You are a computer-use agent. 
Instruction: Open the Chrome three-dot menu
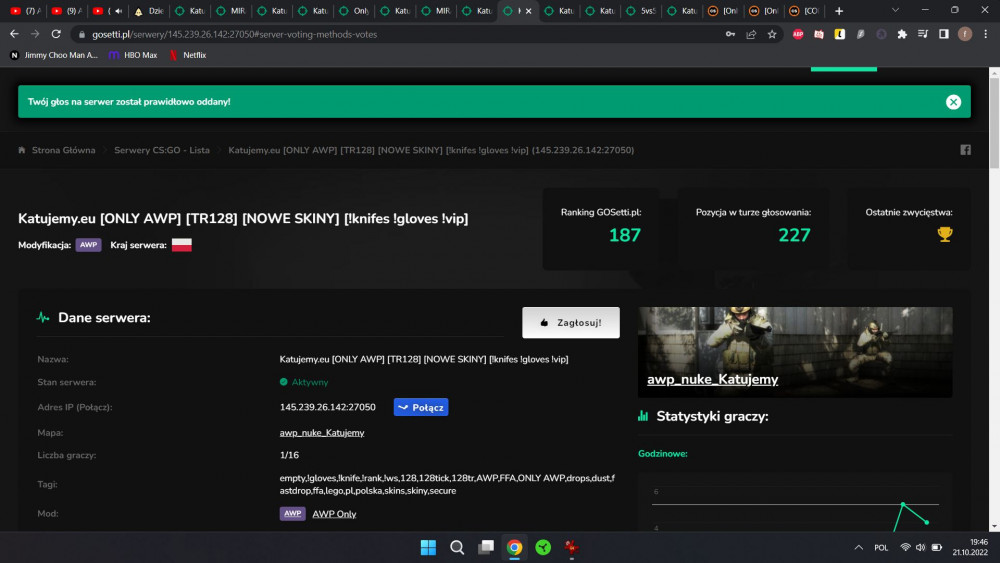tap(985, 34)
